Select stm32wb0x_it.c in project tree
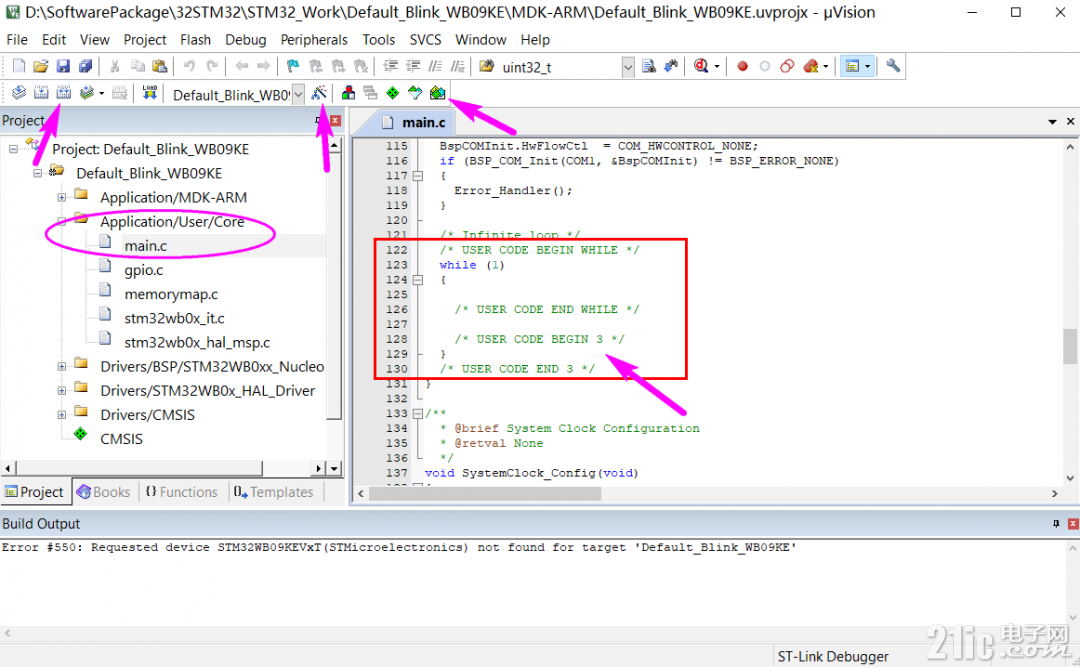This screenshot has height=667, width=1080. [x=174, y=318]
